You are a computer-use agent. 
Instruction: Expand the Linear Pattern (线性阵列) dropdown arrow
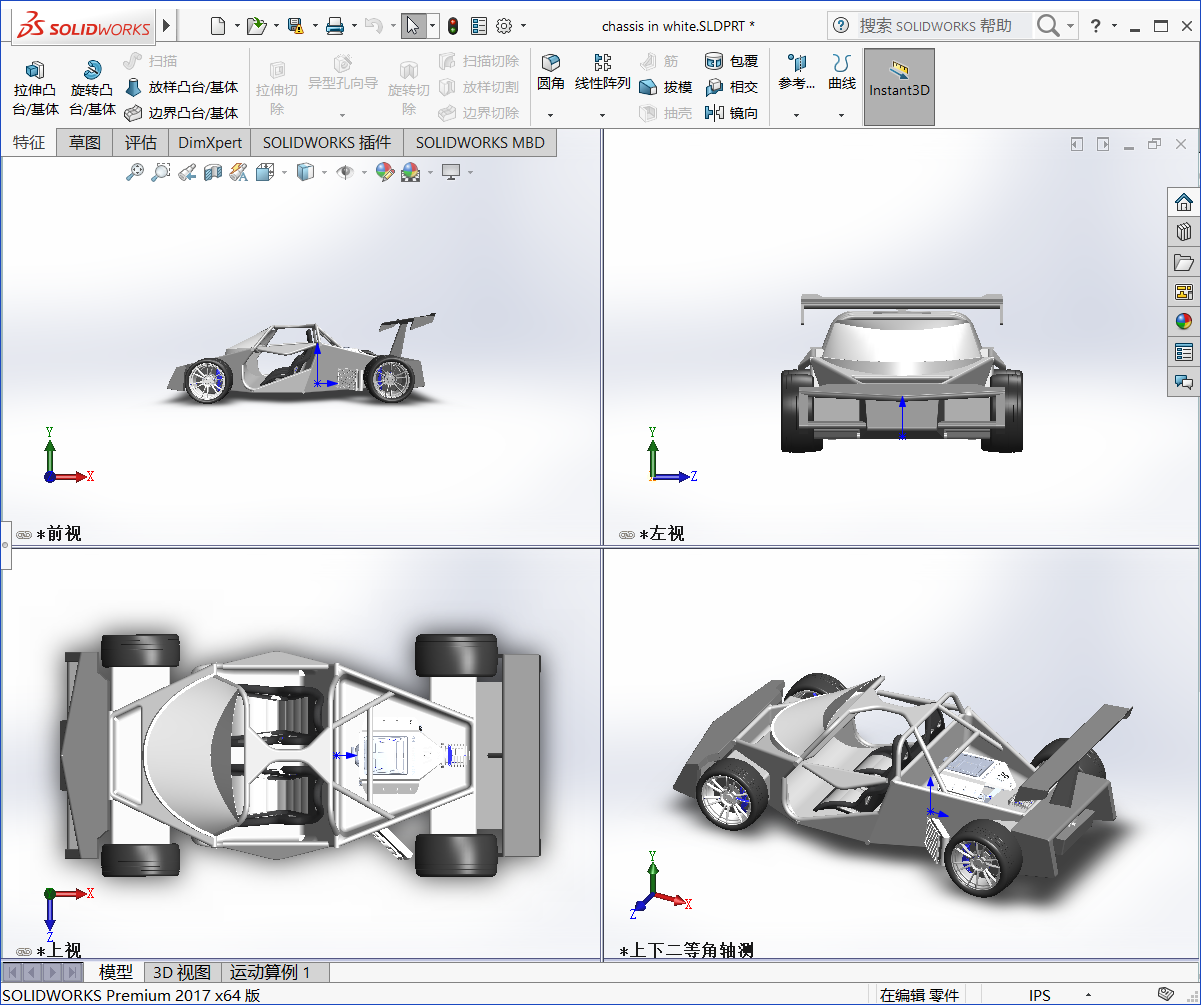point(603,115)
